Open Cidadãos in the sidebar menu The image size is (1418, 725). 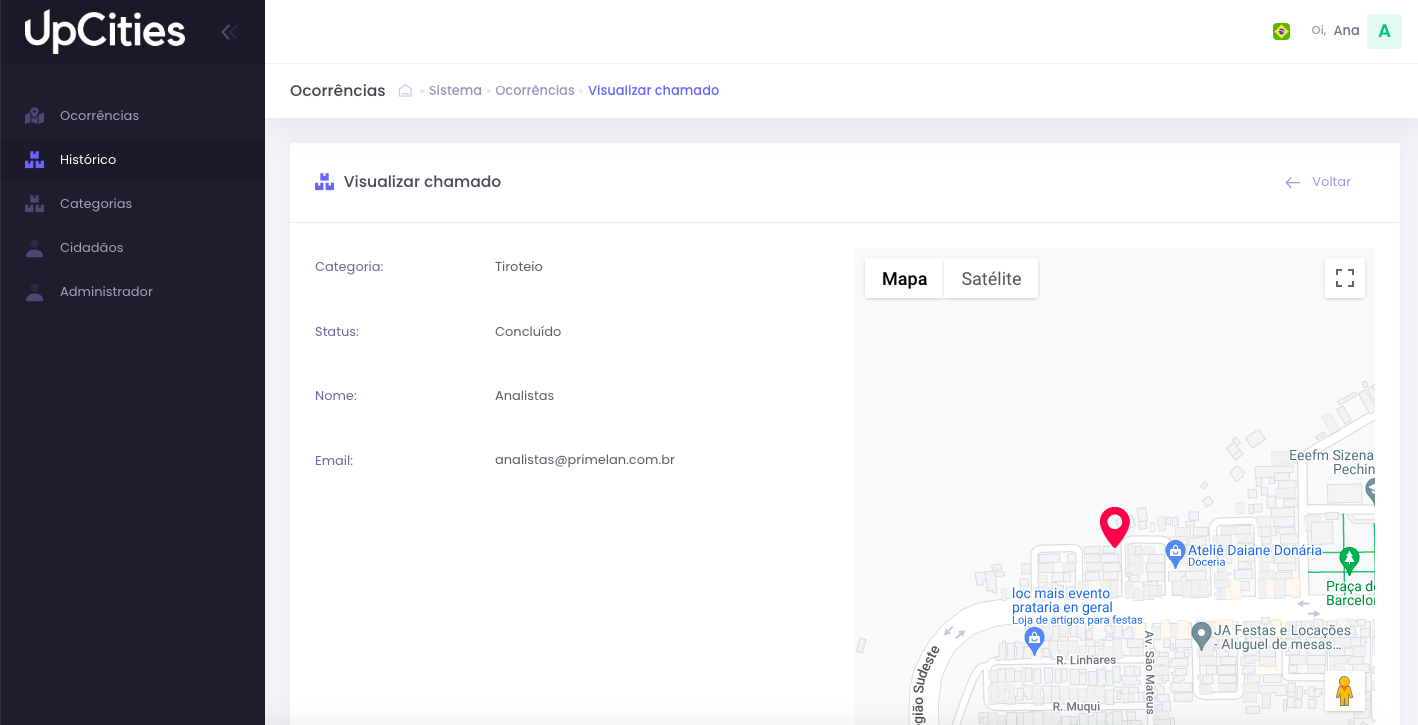tap(132, 248)
